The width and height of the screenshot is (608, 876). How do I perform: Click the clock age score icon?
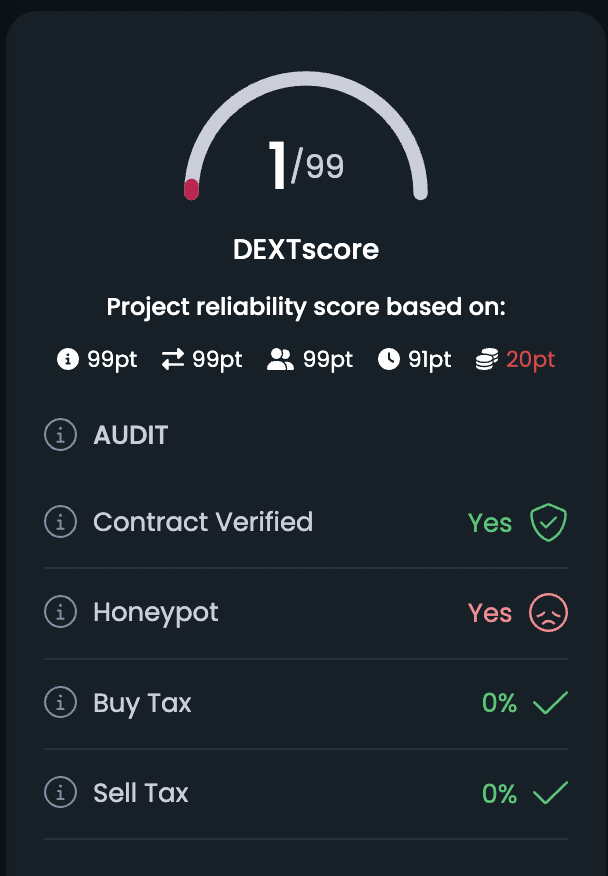tap(389, 360)
